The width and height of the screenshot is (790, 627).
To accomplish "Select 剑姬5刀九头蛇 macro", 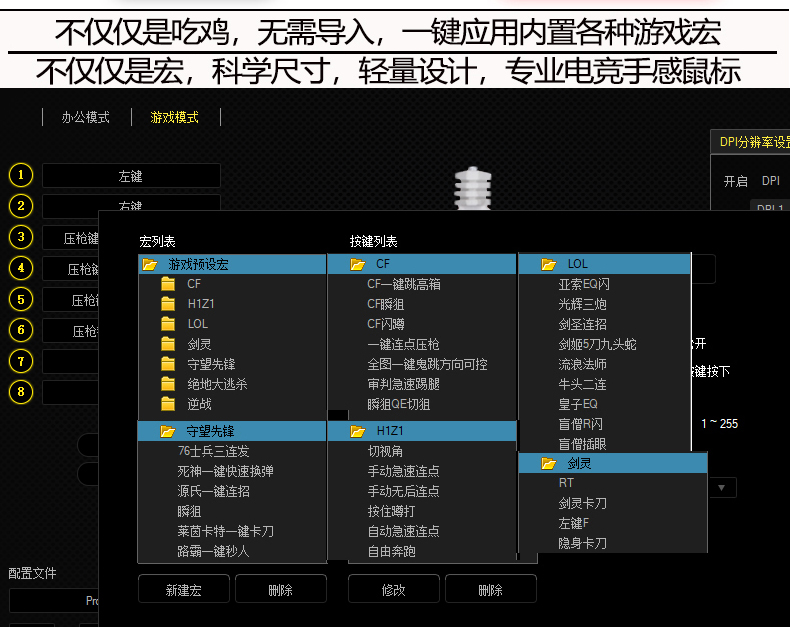I will pos(598,344).
